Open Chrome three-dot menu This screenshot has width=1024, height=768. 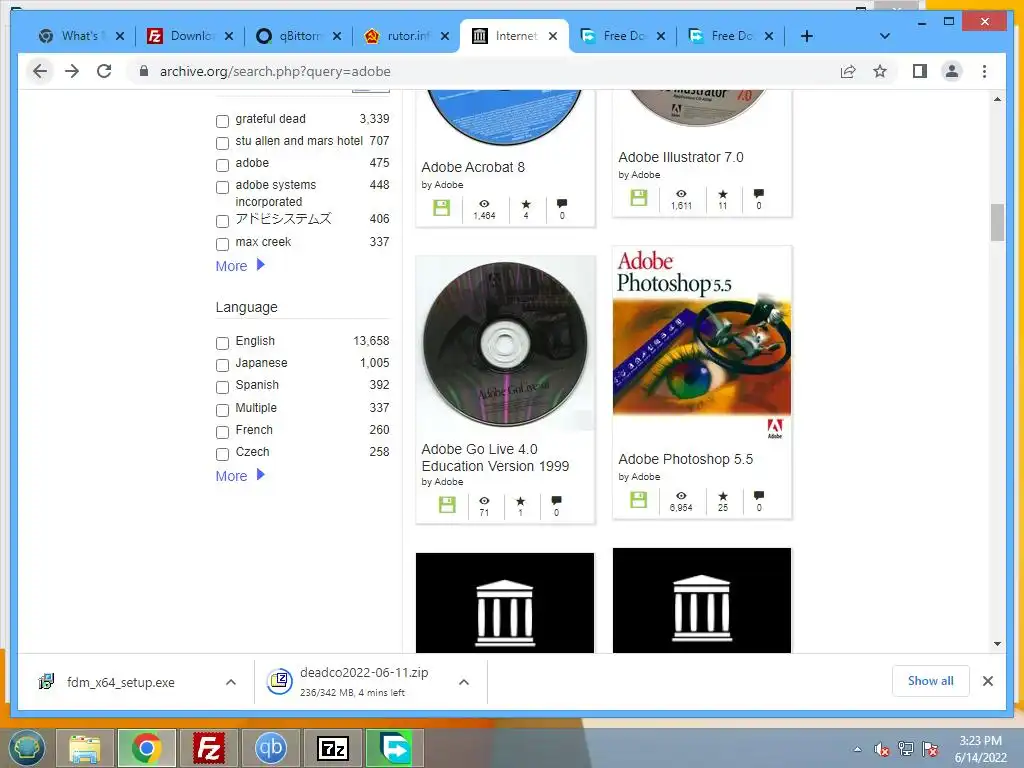tap(984, 71)
